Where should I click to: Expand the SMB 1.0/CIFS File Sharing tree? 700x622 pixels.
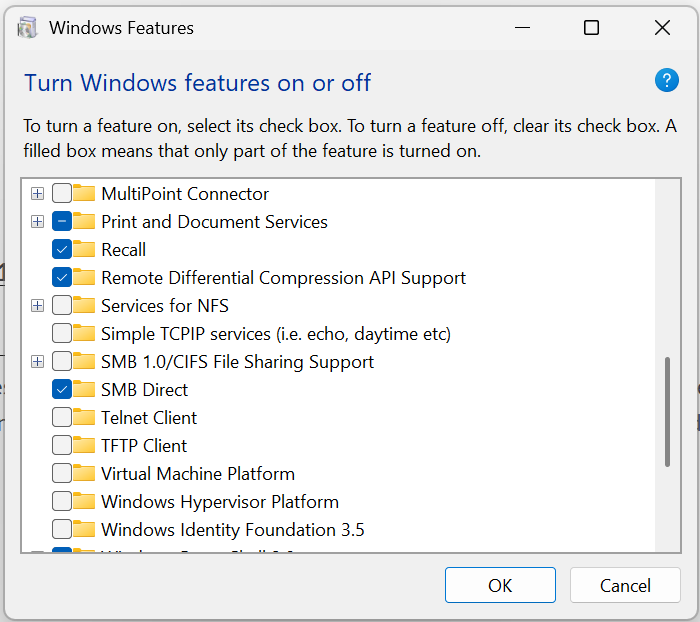(x=37, y=362)
